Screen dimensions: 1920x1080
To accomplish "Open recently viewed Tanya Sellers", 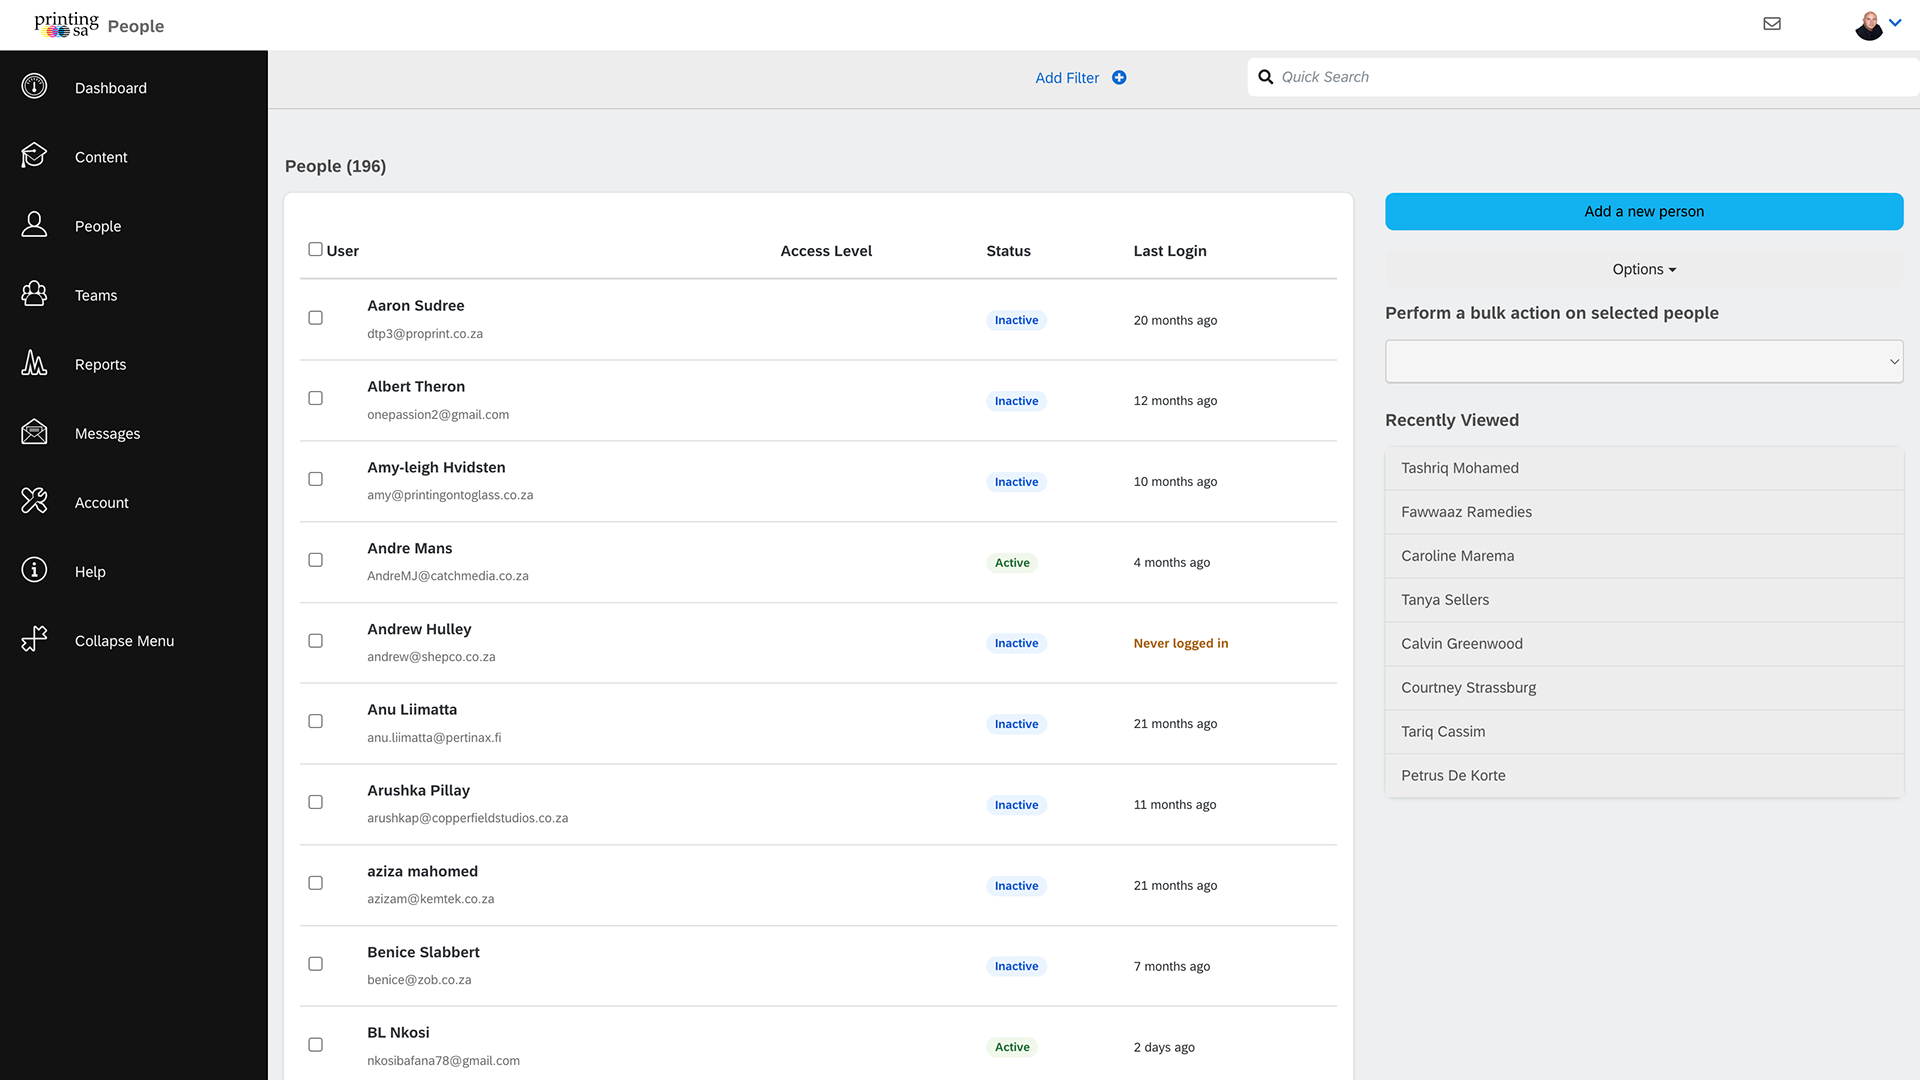I will [1644, 600].
